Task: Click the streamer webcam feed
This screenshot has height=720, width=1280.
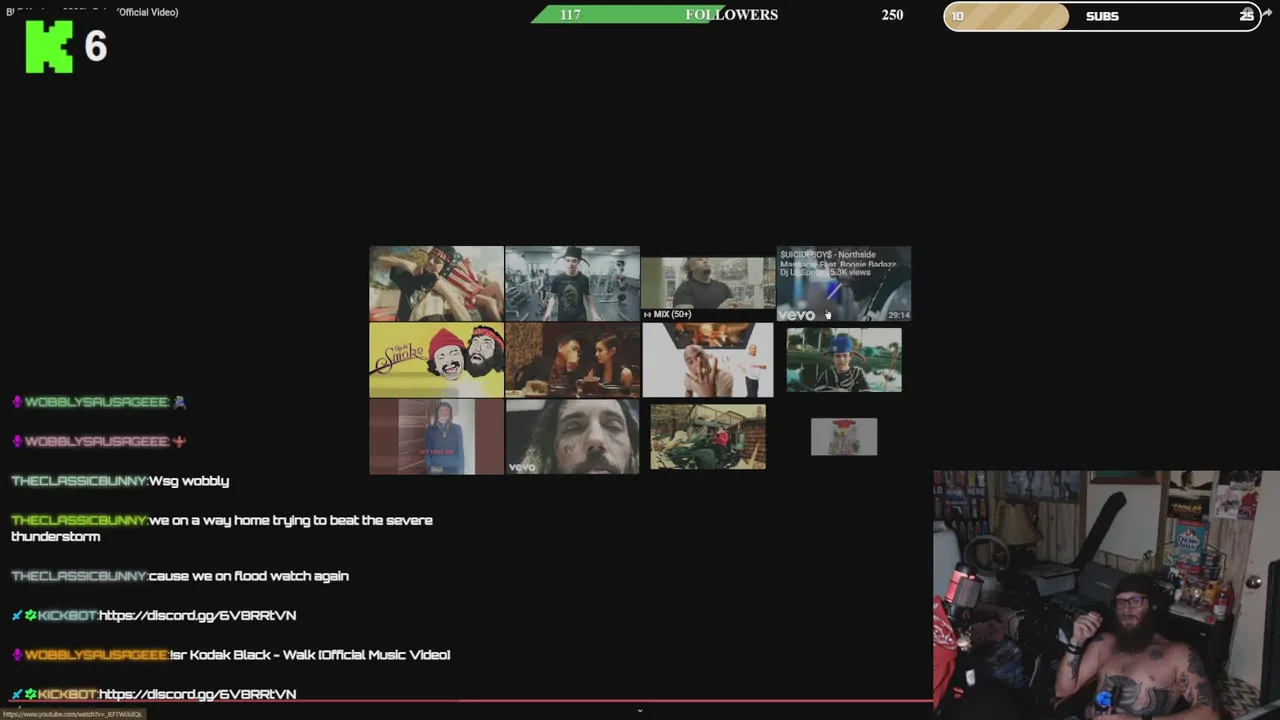Action: (x=1106, y=595)
